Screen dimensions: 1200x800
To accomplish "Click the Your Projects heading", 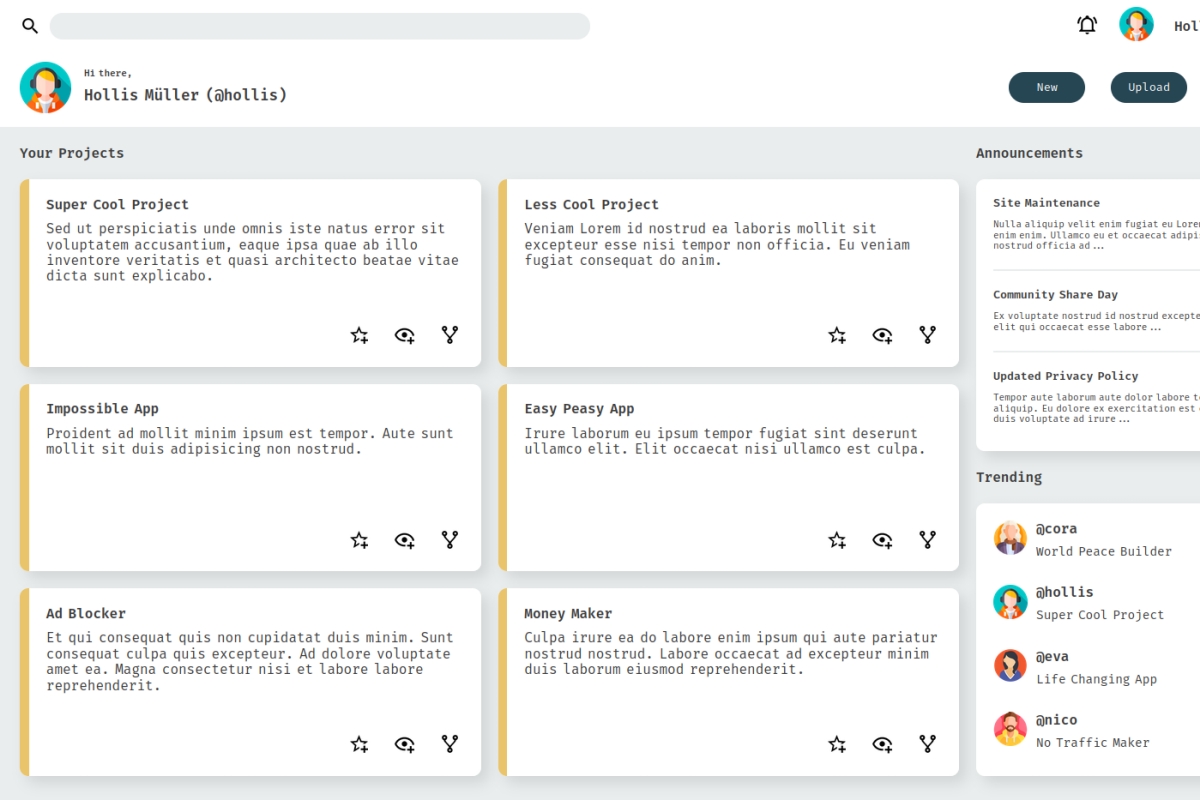I will 72,153.
